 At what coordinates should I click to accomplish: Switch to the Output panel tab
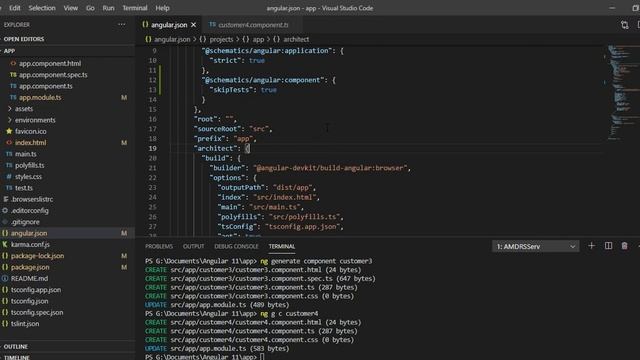coord(193,247)
